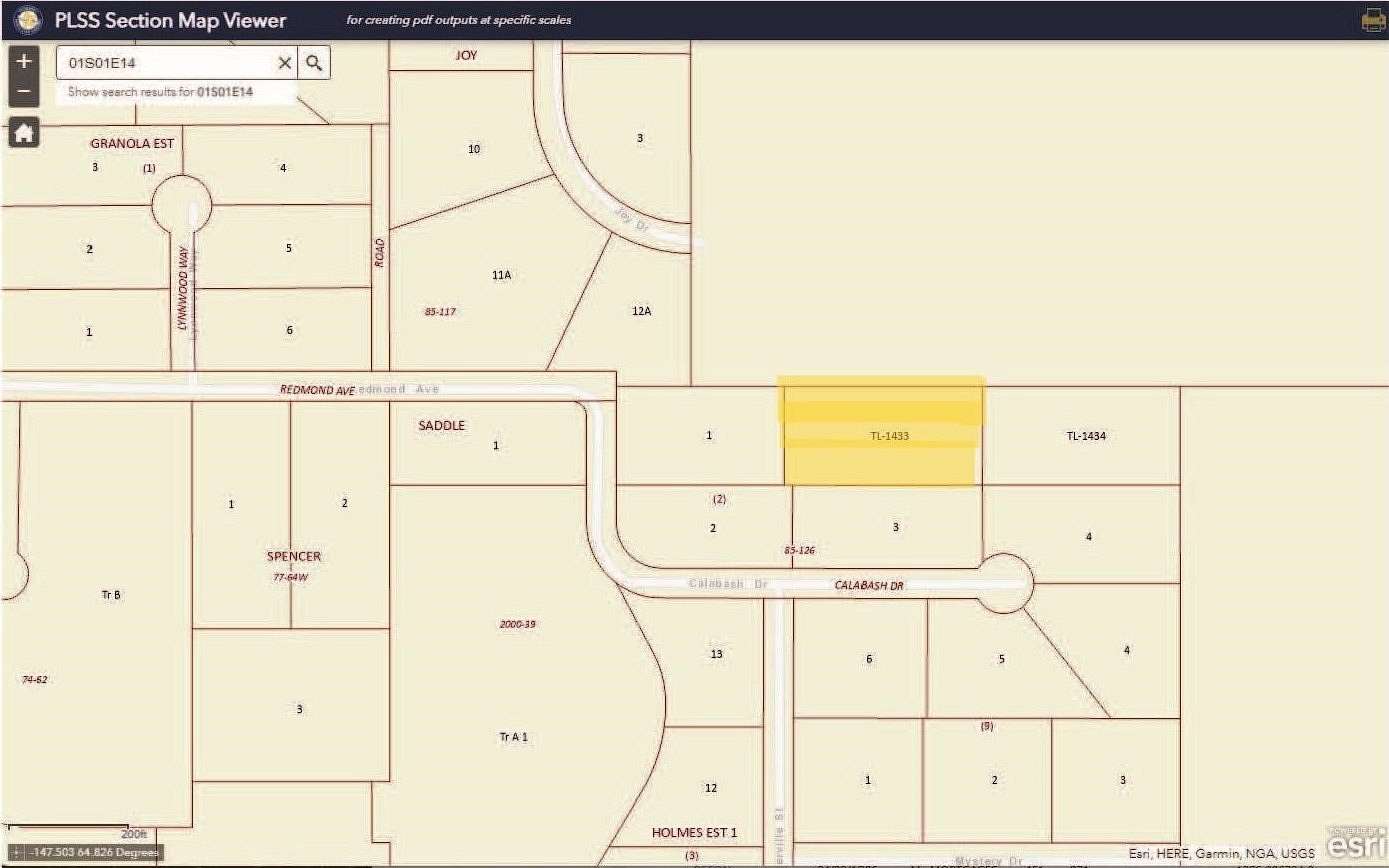
Task: Click the zoom in plus icon
Action: pyautogui.click(x=23, y=60)
